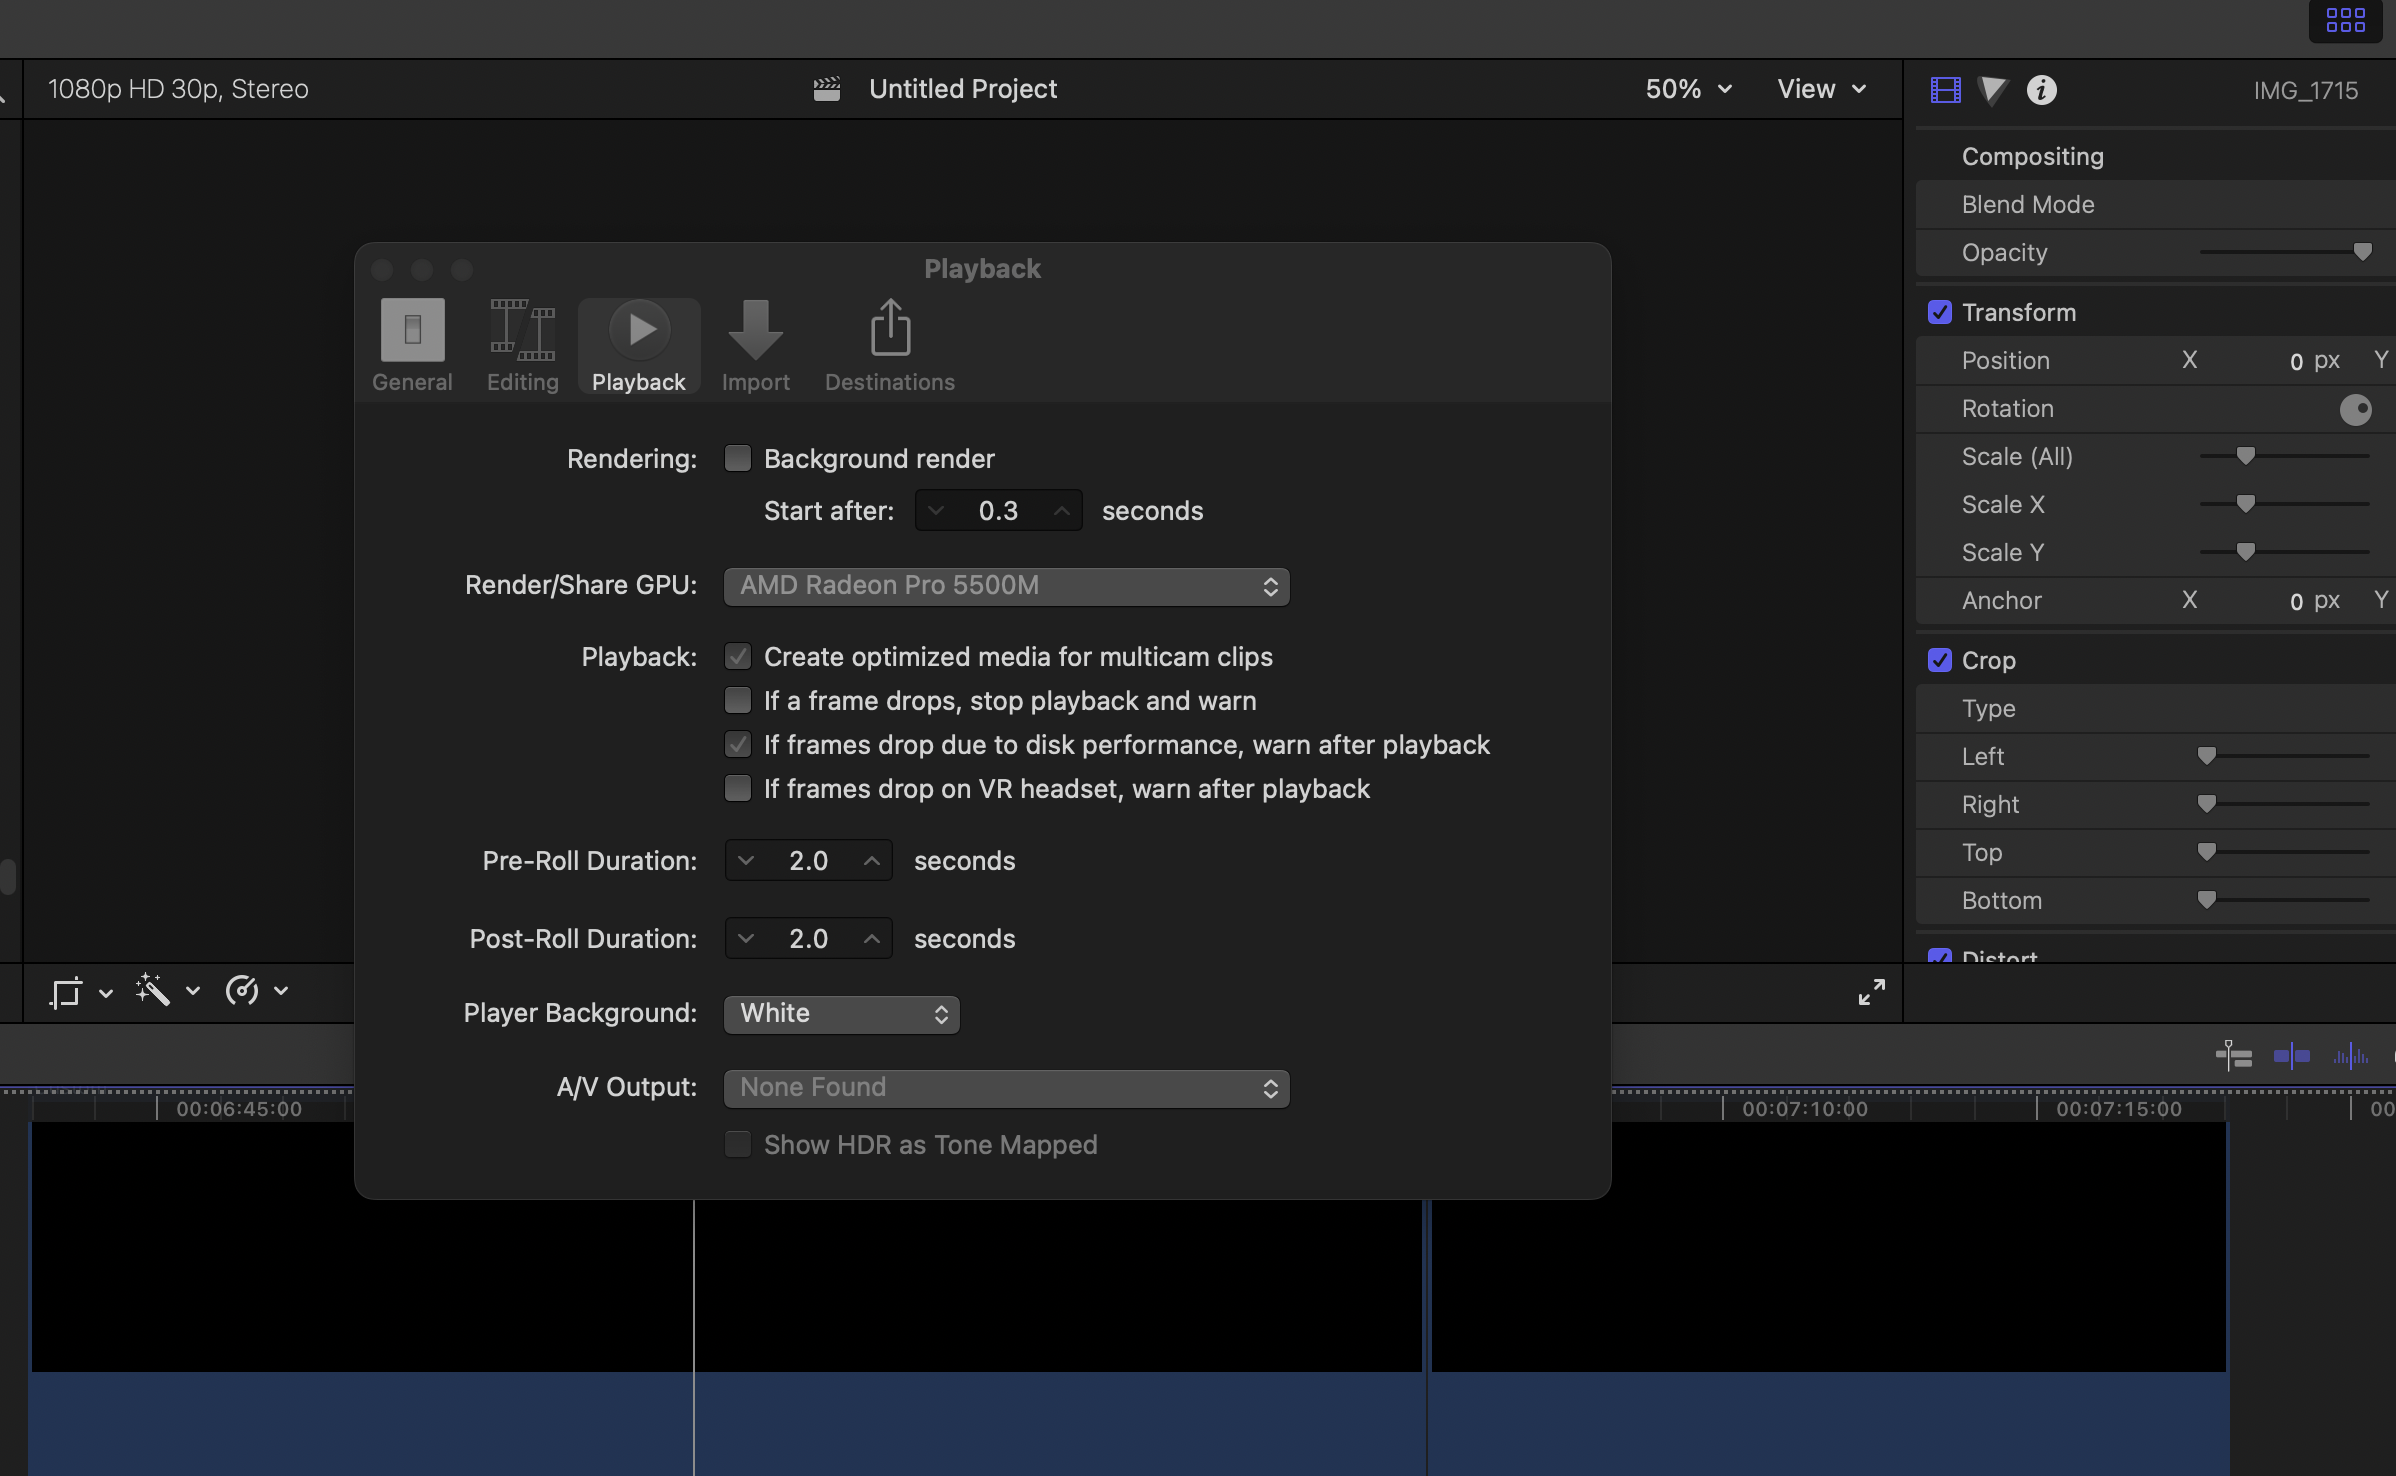Viewport: 2396px width, 1476px height.
Task: Open the magic wand enhancements icon
Action: (x=153, y=990)
